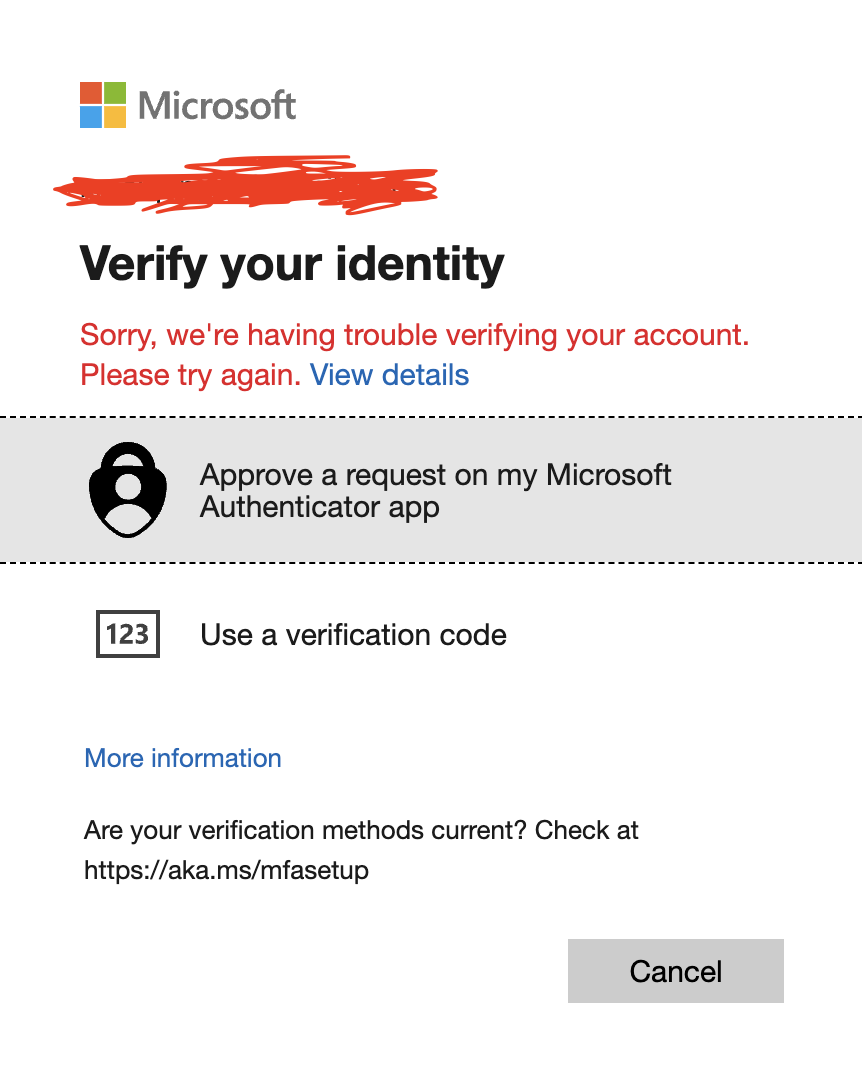Open the More information link
The width and height of the screenshot is (862, 1082).
[x=182, y=758]
